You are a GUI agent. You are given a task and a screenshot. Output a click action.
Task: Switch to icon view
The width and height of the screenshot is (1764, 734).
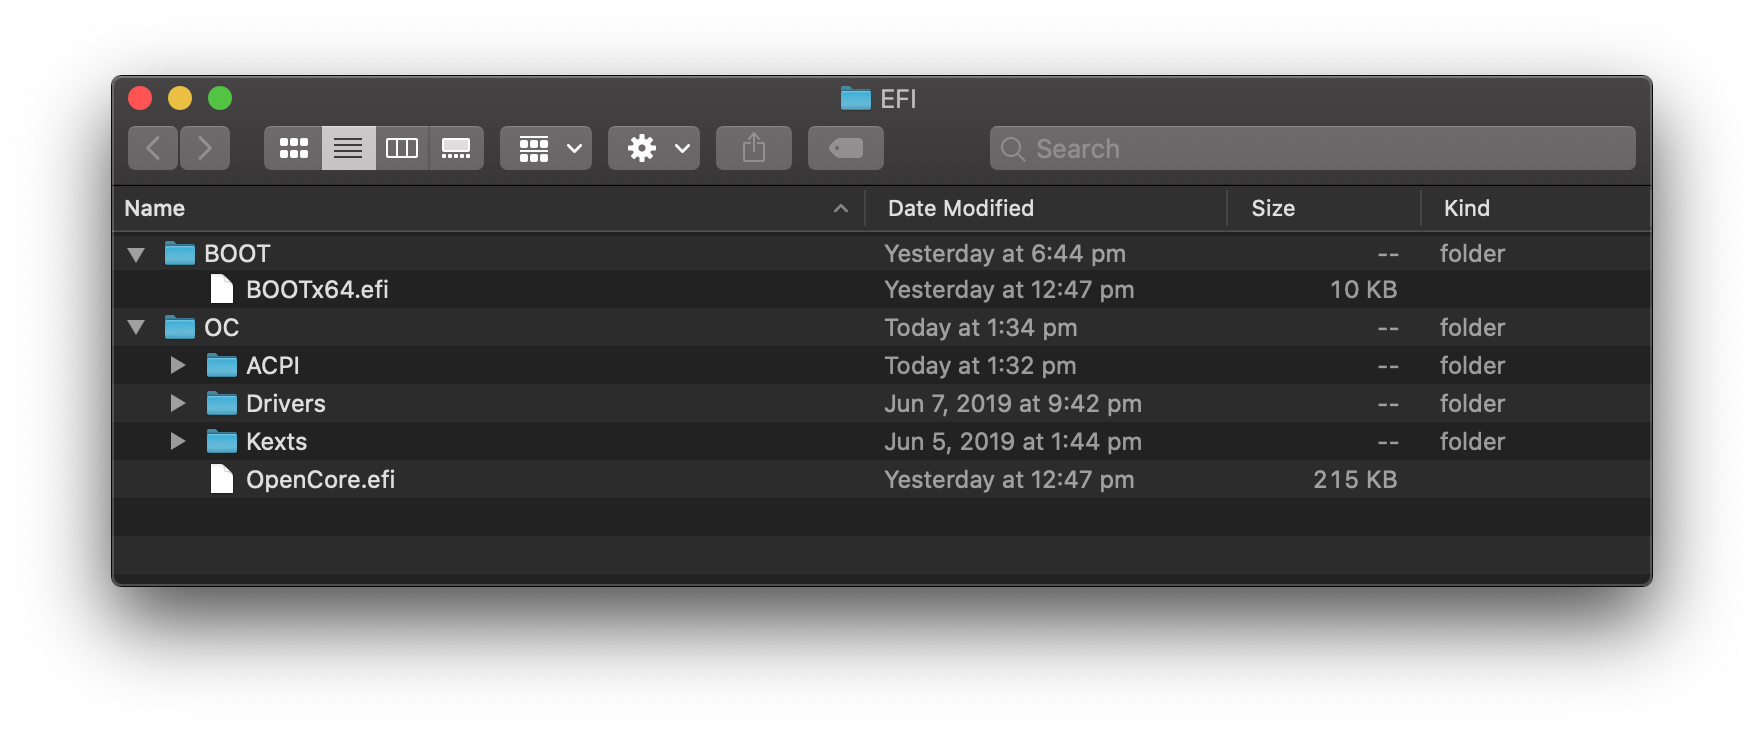click(x=293, y=148)
